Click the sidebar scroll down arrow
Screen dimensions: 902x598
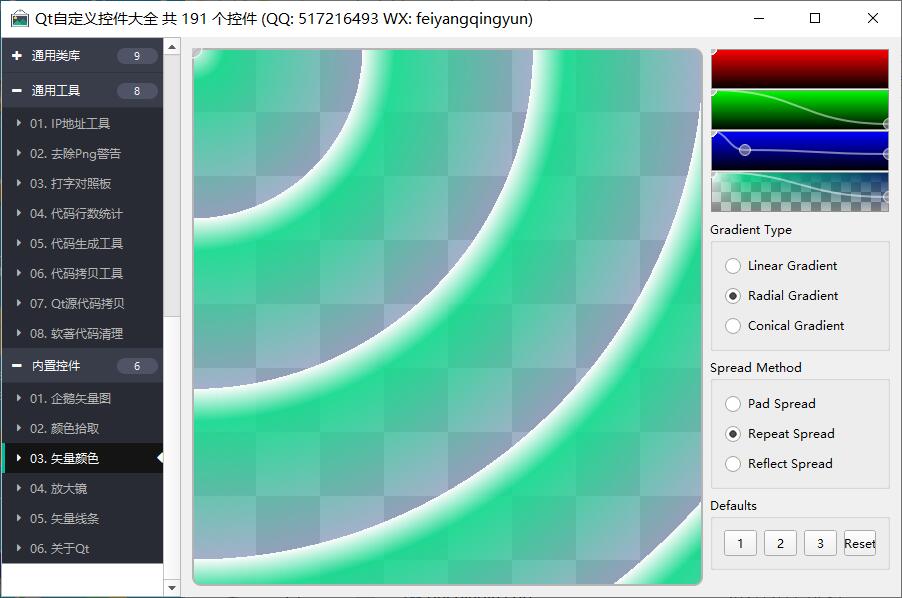tap(171, 588)
